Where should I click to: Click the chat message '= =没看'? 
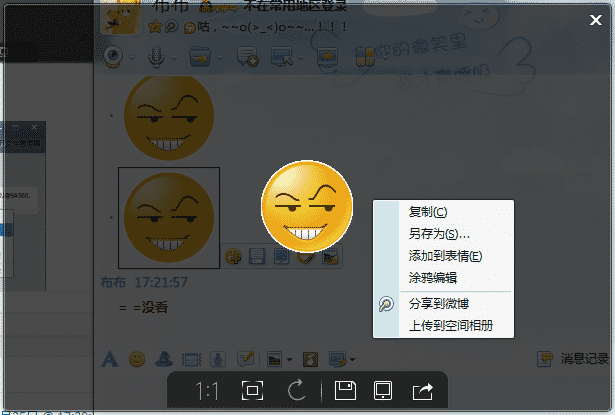click(x=144, y=307)
